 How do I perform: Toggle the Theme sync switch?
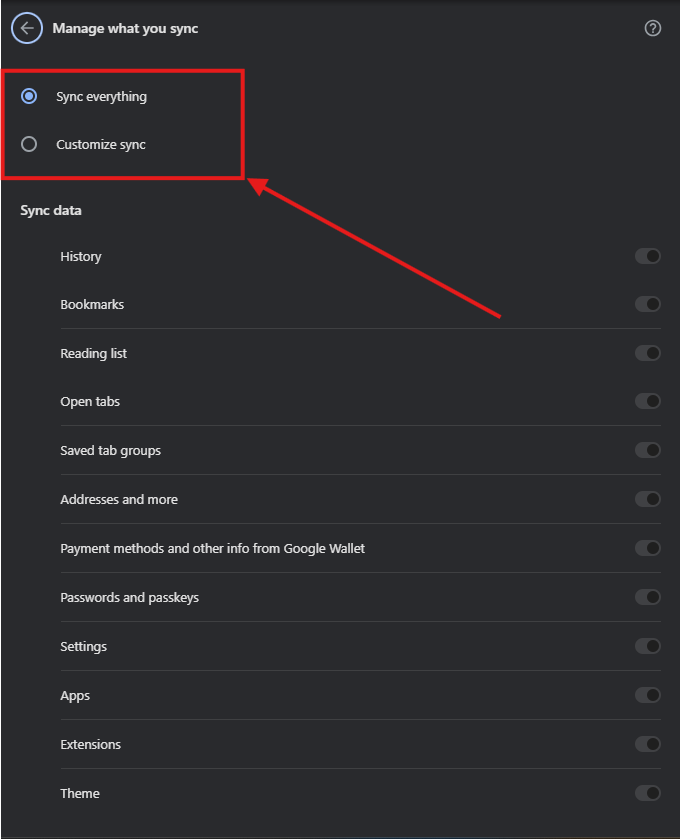point(647,793)
